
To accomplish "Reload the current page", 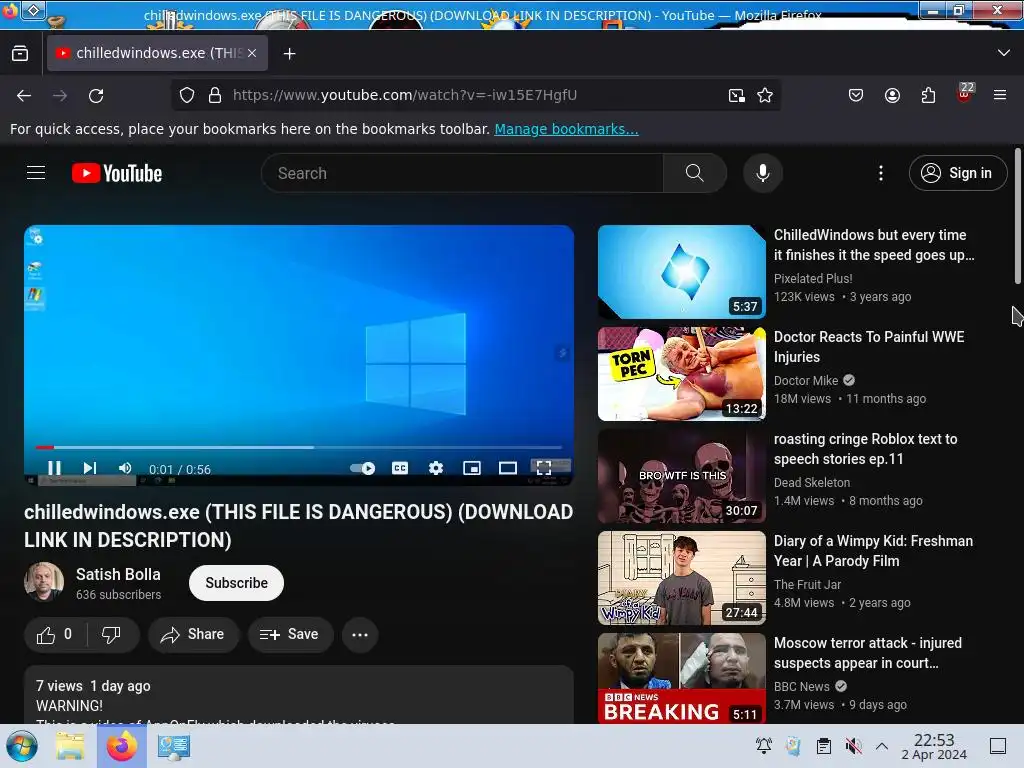I will [x=96, y=95].
